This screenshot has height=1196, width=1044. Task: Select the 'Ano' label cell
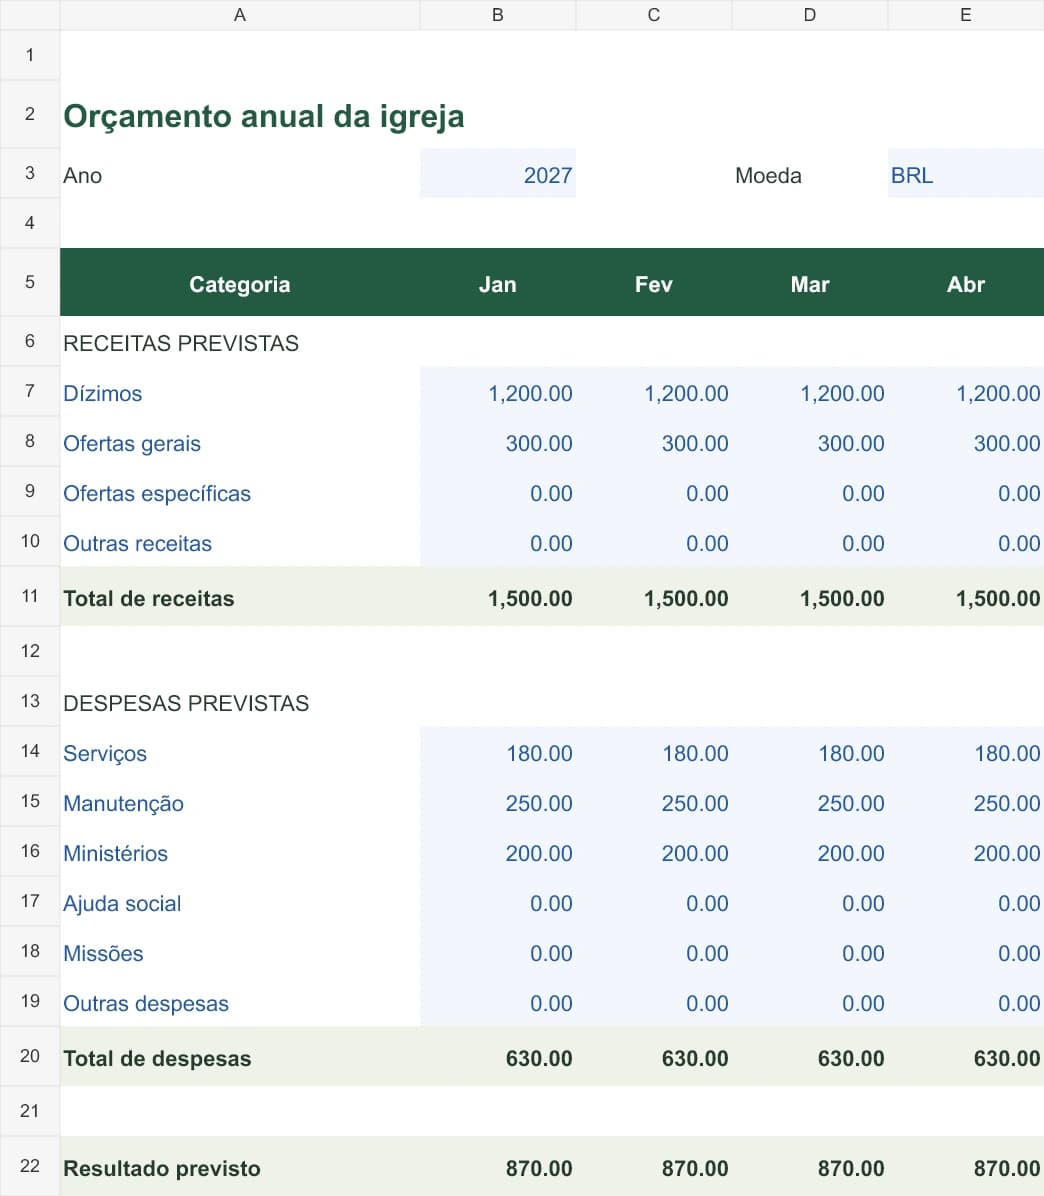click(x=239, y=174)
